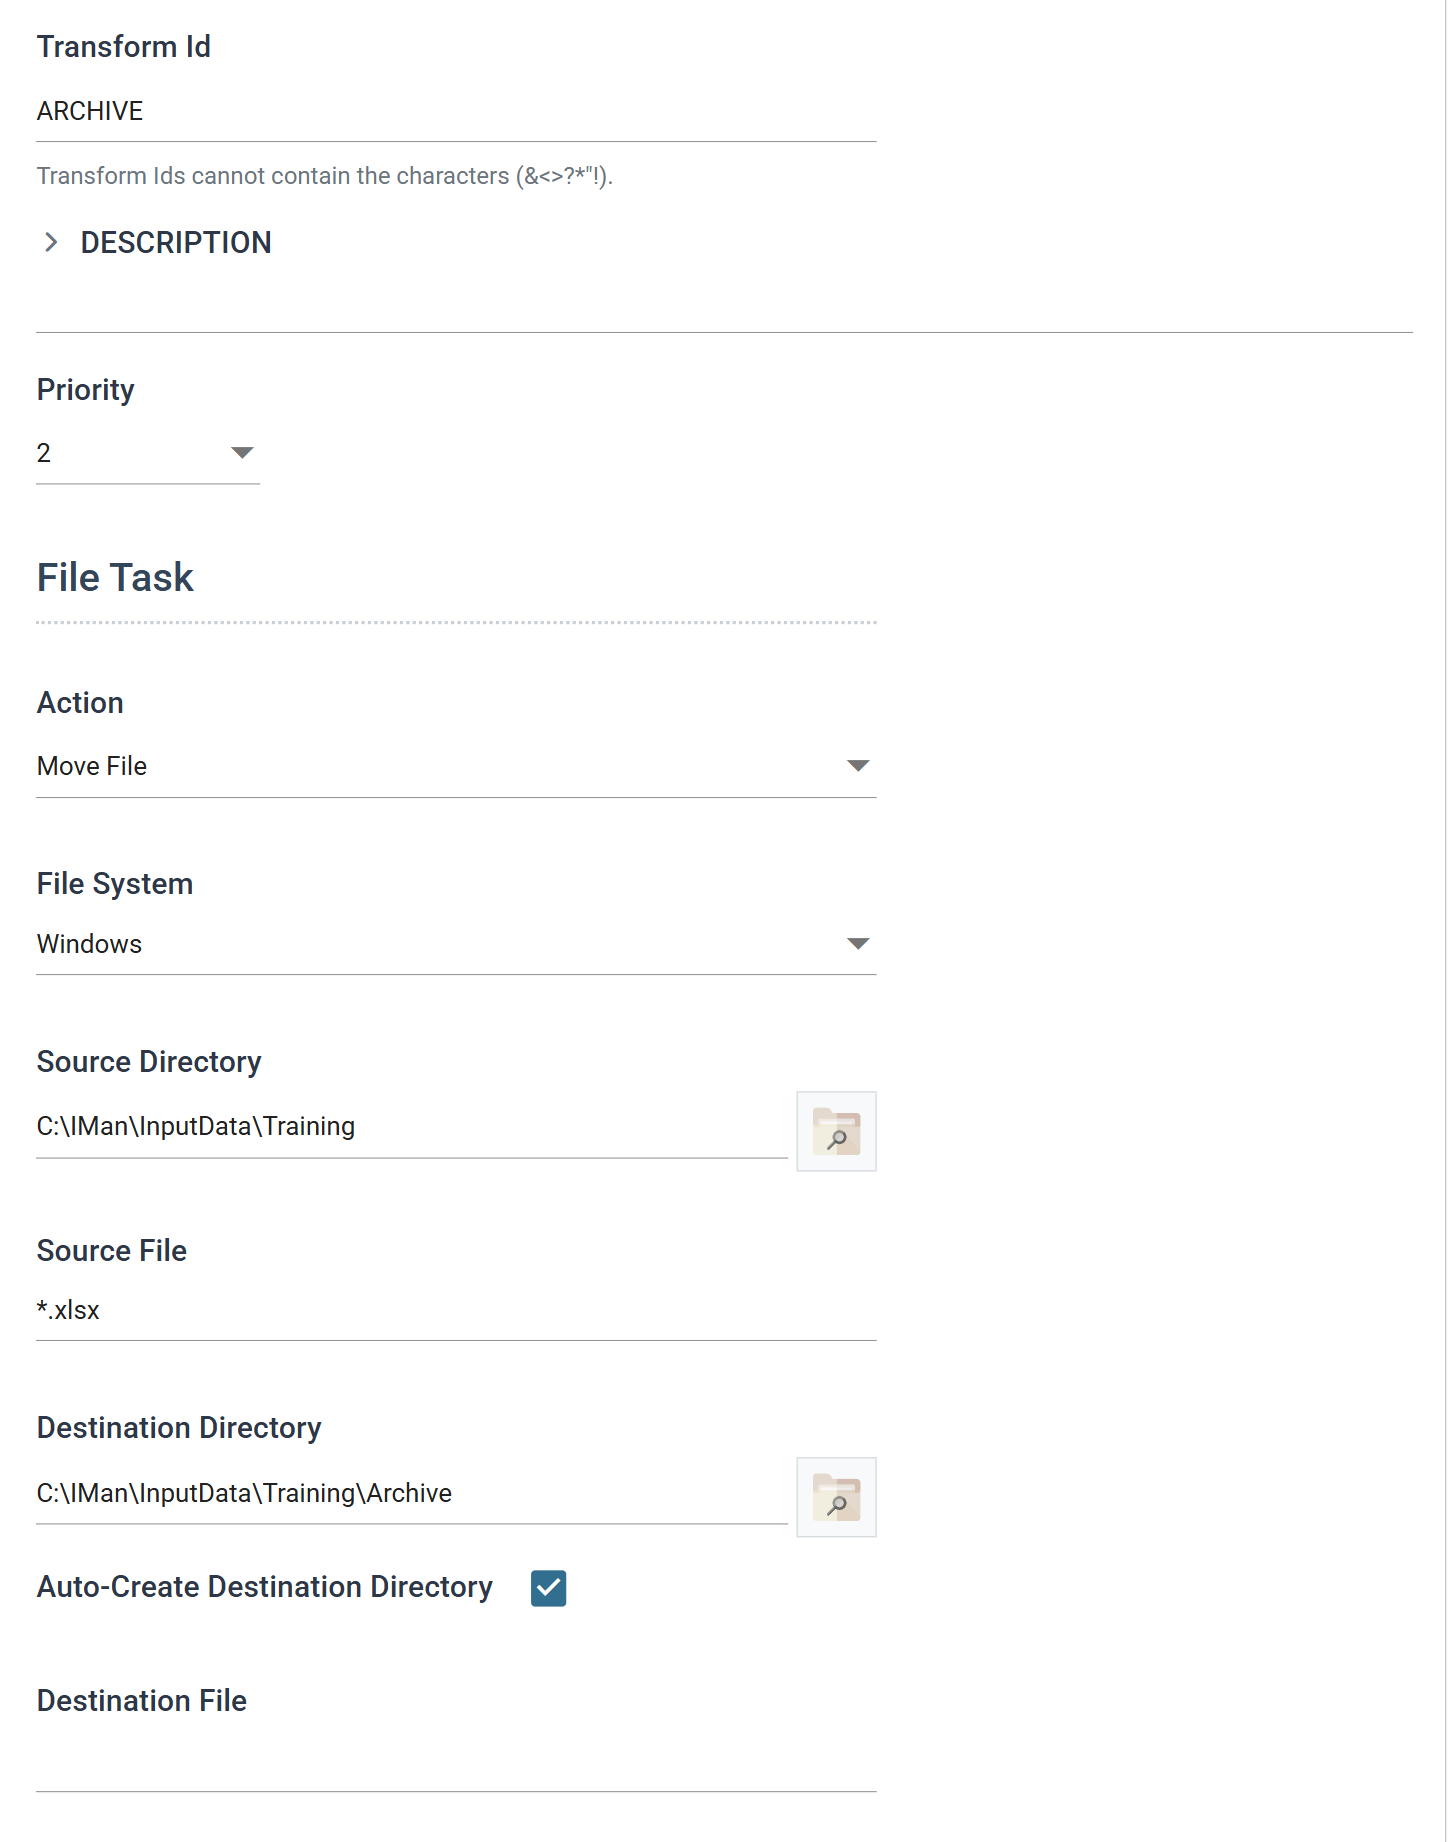This screenshot has width=1448, height=1842.
Task: Click the Auto-Create Destination Directory label
Action: coord(265,1587)
